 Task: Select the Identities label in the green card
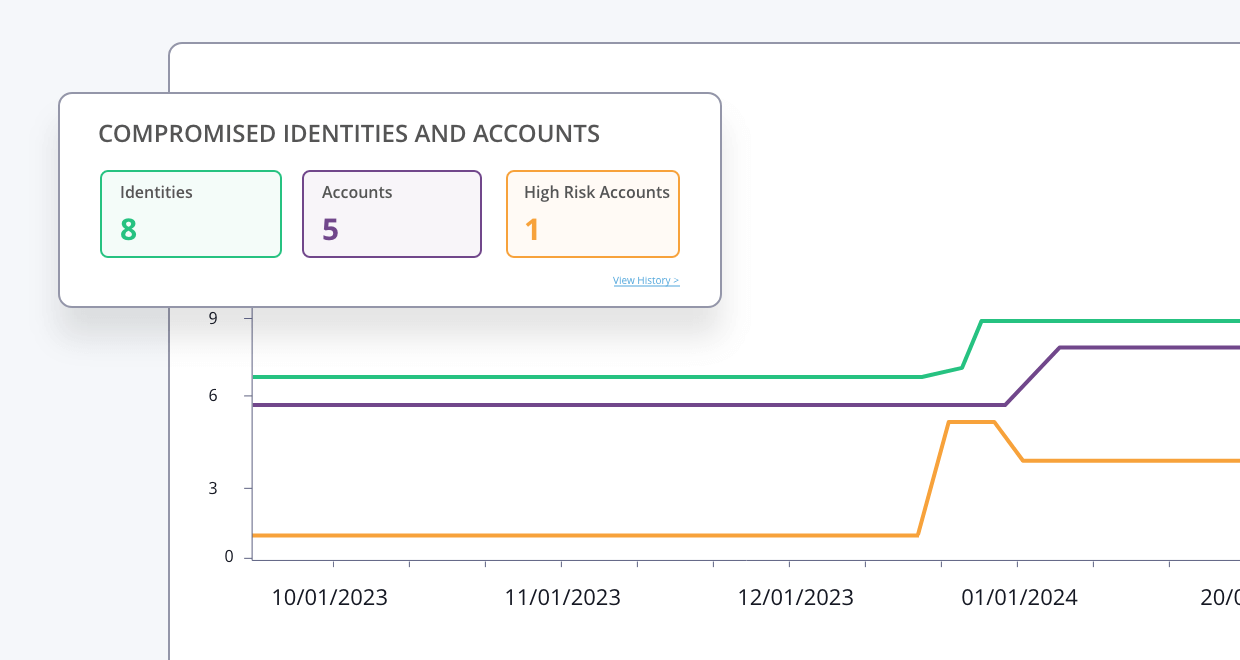[x=156, y=192]
